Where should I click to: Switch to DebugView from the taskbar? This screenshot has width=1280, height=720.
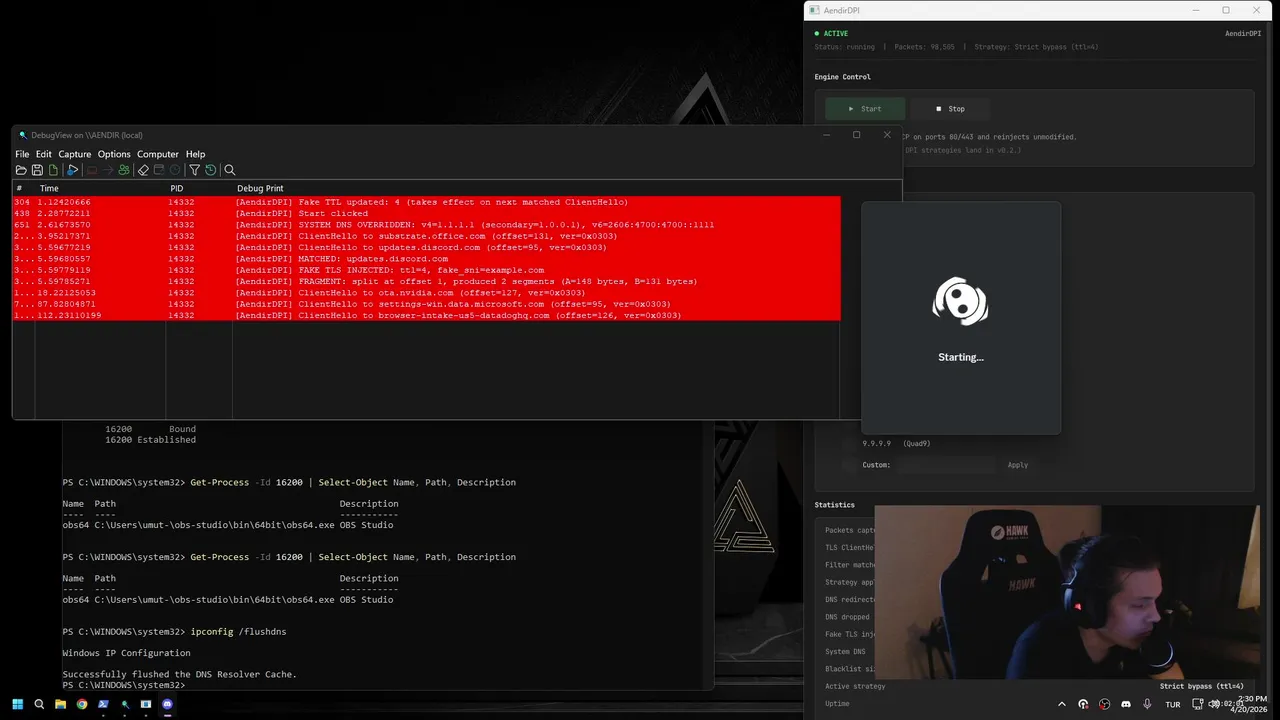coord(125,704)
